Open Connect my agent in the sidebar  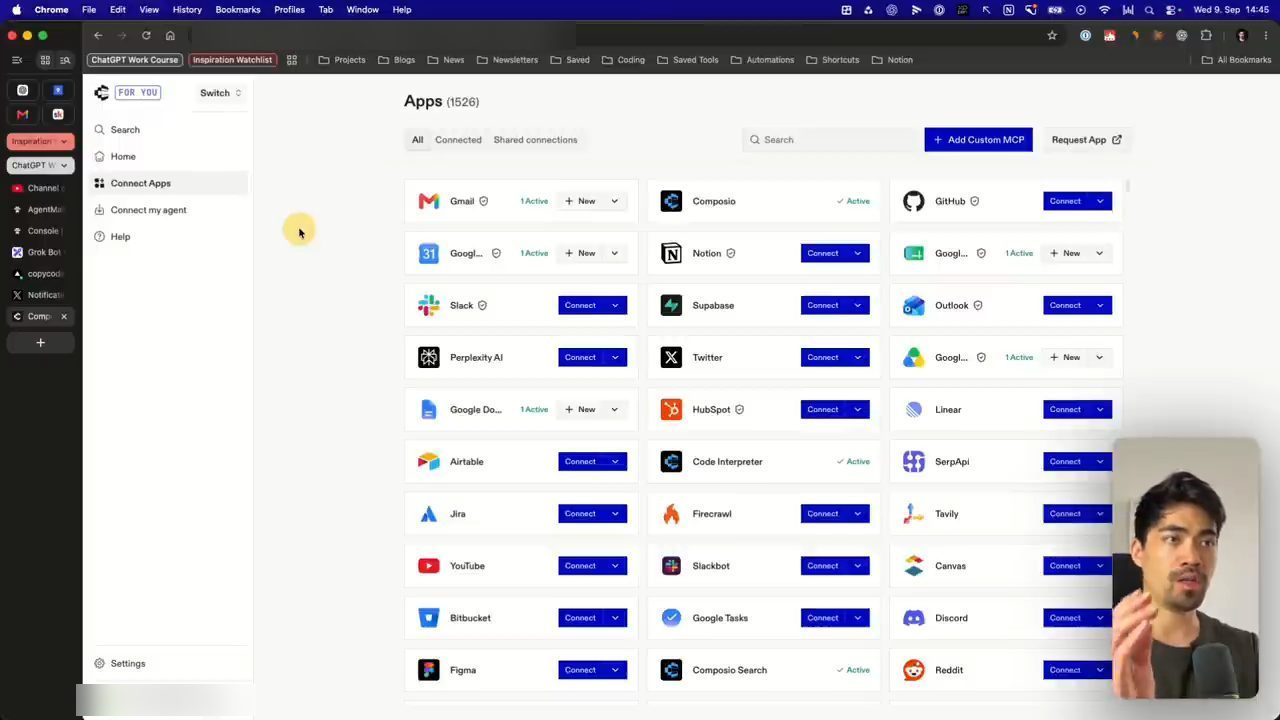(148, 210)
